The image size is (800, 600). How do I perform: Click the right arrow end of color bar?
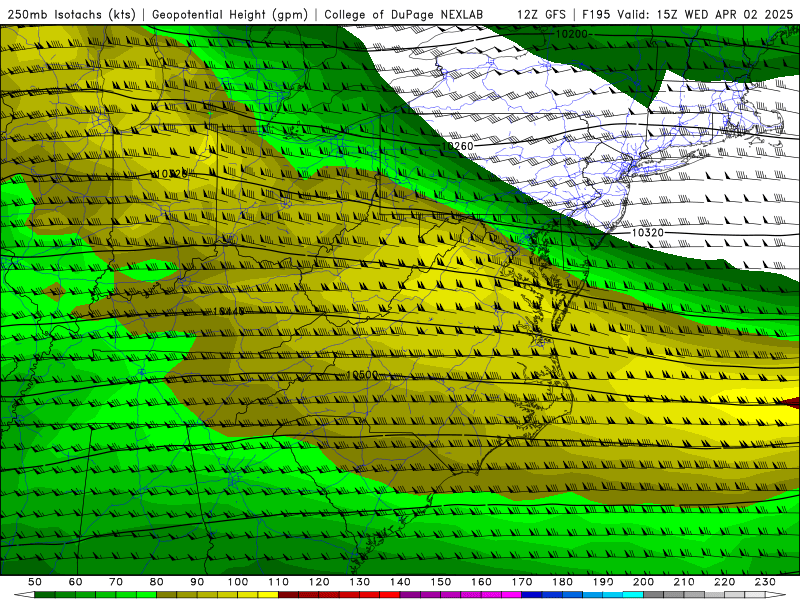point(776,595)
